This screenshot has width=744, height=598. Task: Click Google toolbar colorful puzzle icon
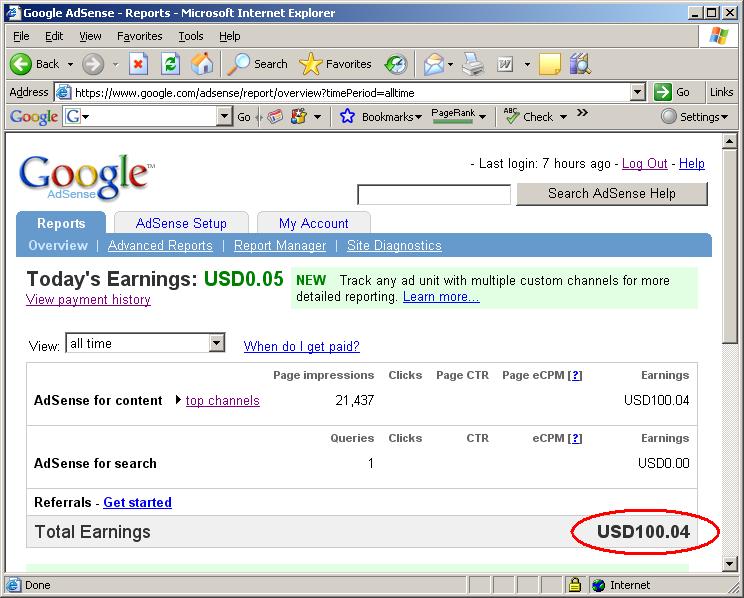coord(298,117)
